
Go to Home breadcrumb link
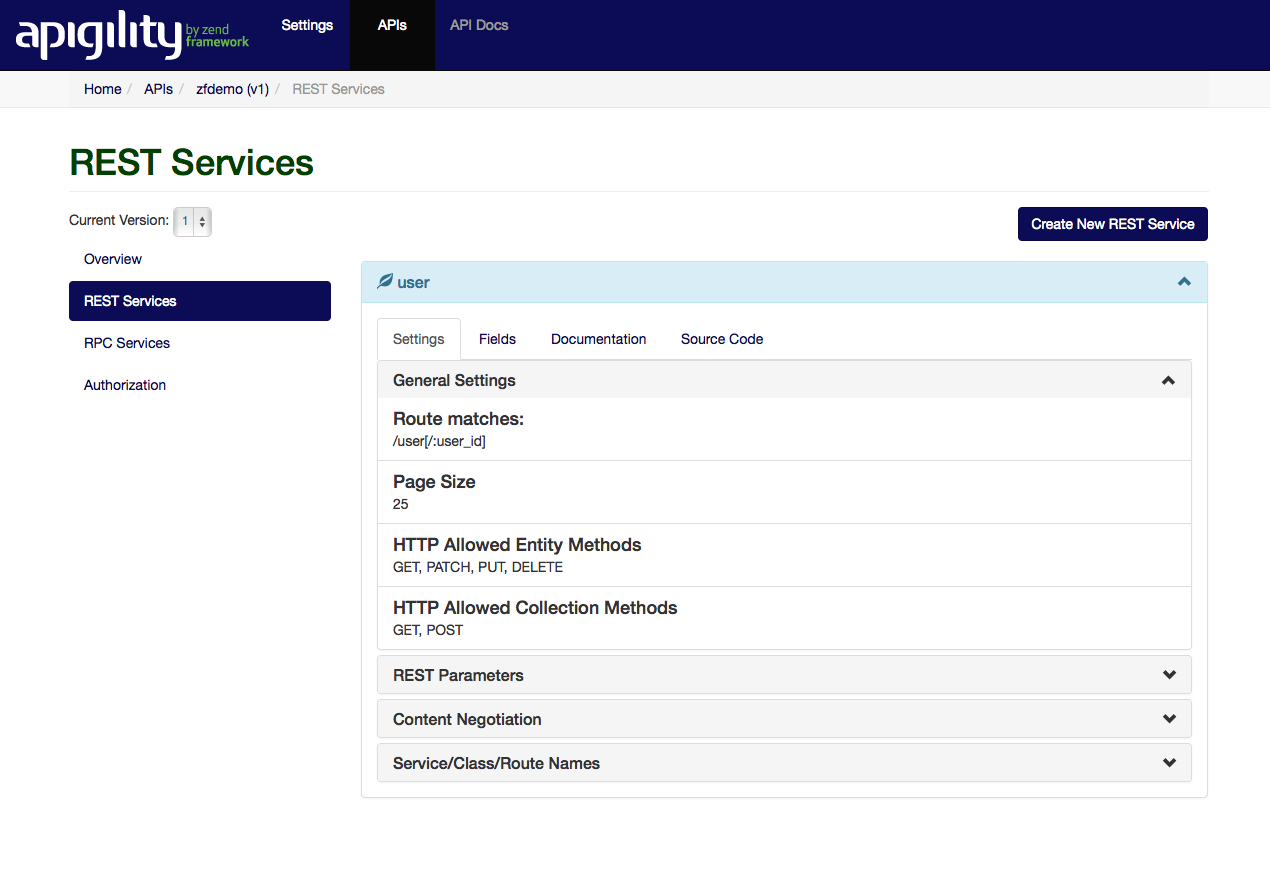coord(102,89)
